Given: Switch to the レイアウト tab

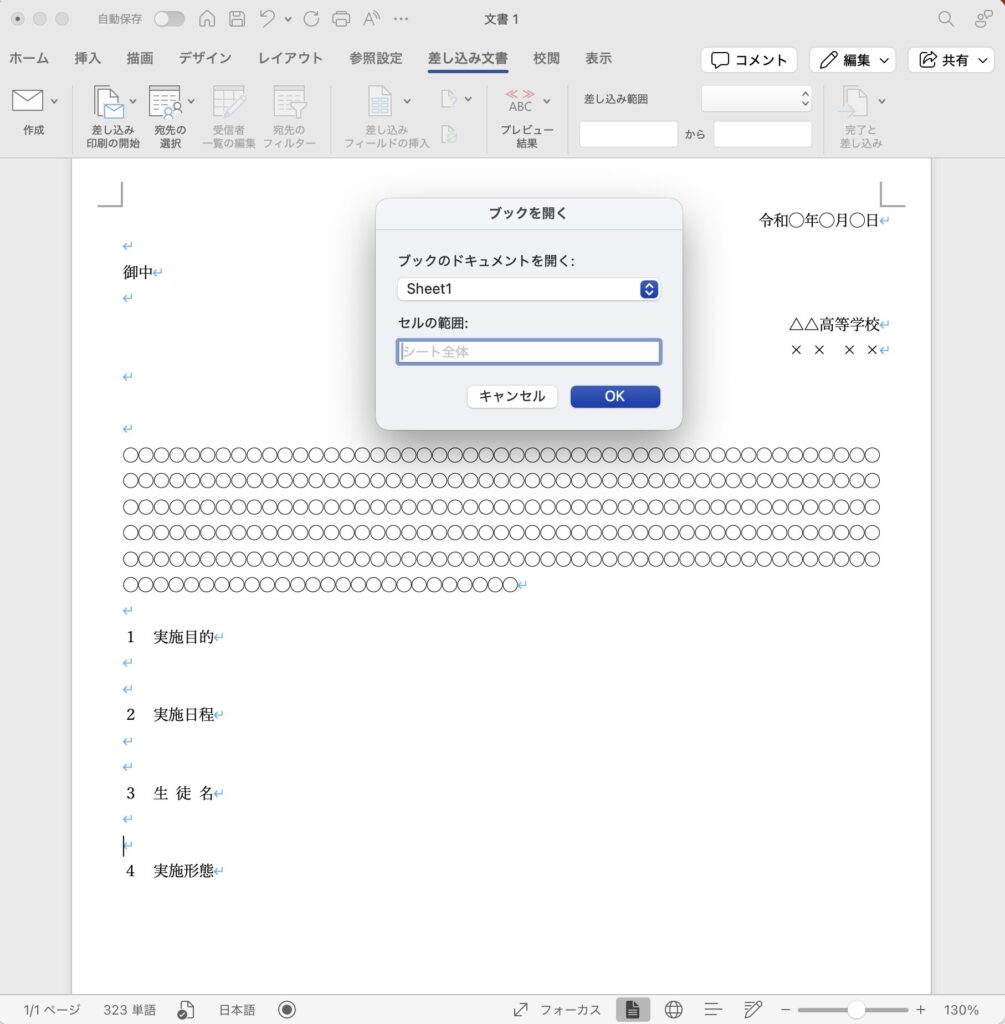Looking at the screenshot, I should (290, 58).
